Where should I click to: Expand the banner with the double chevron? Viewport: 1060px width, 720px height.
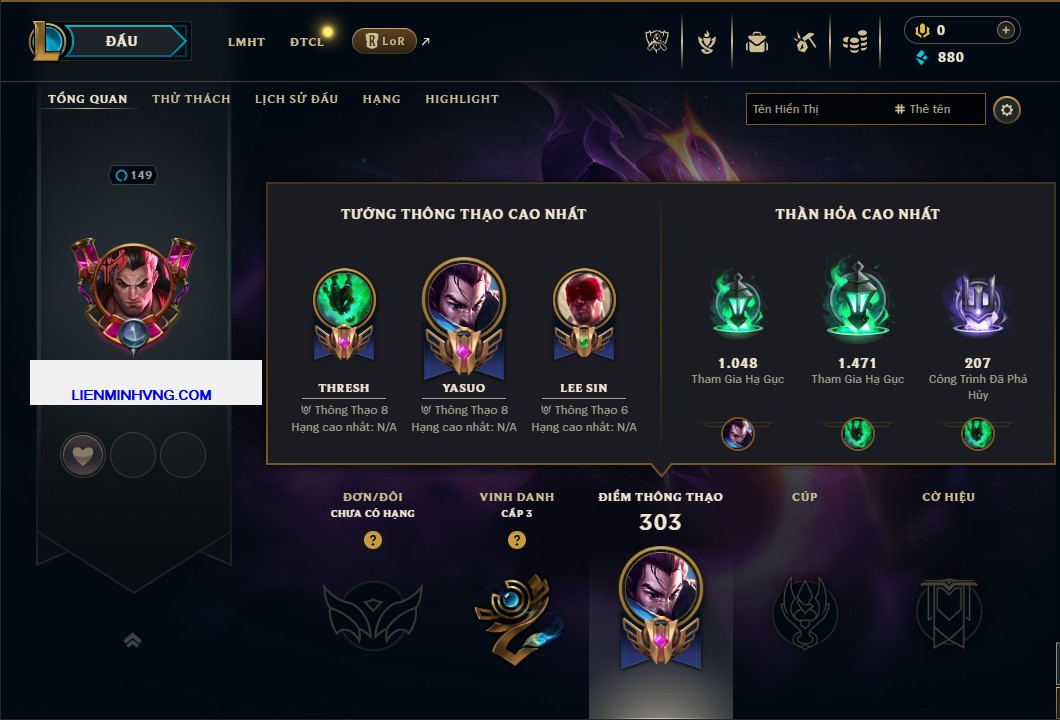(132, 640)
